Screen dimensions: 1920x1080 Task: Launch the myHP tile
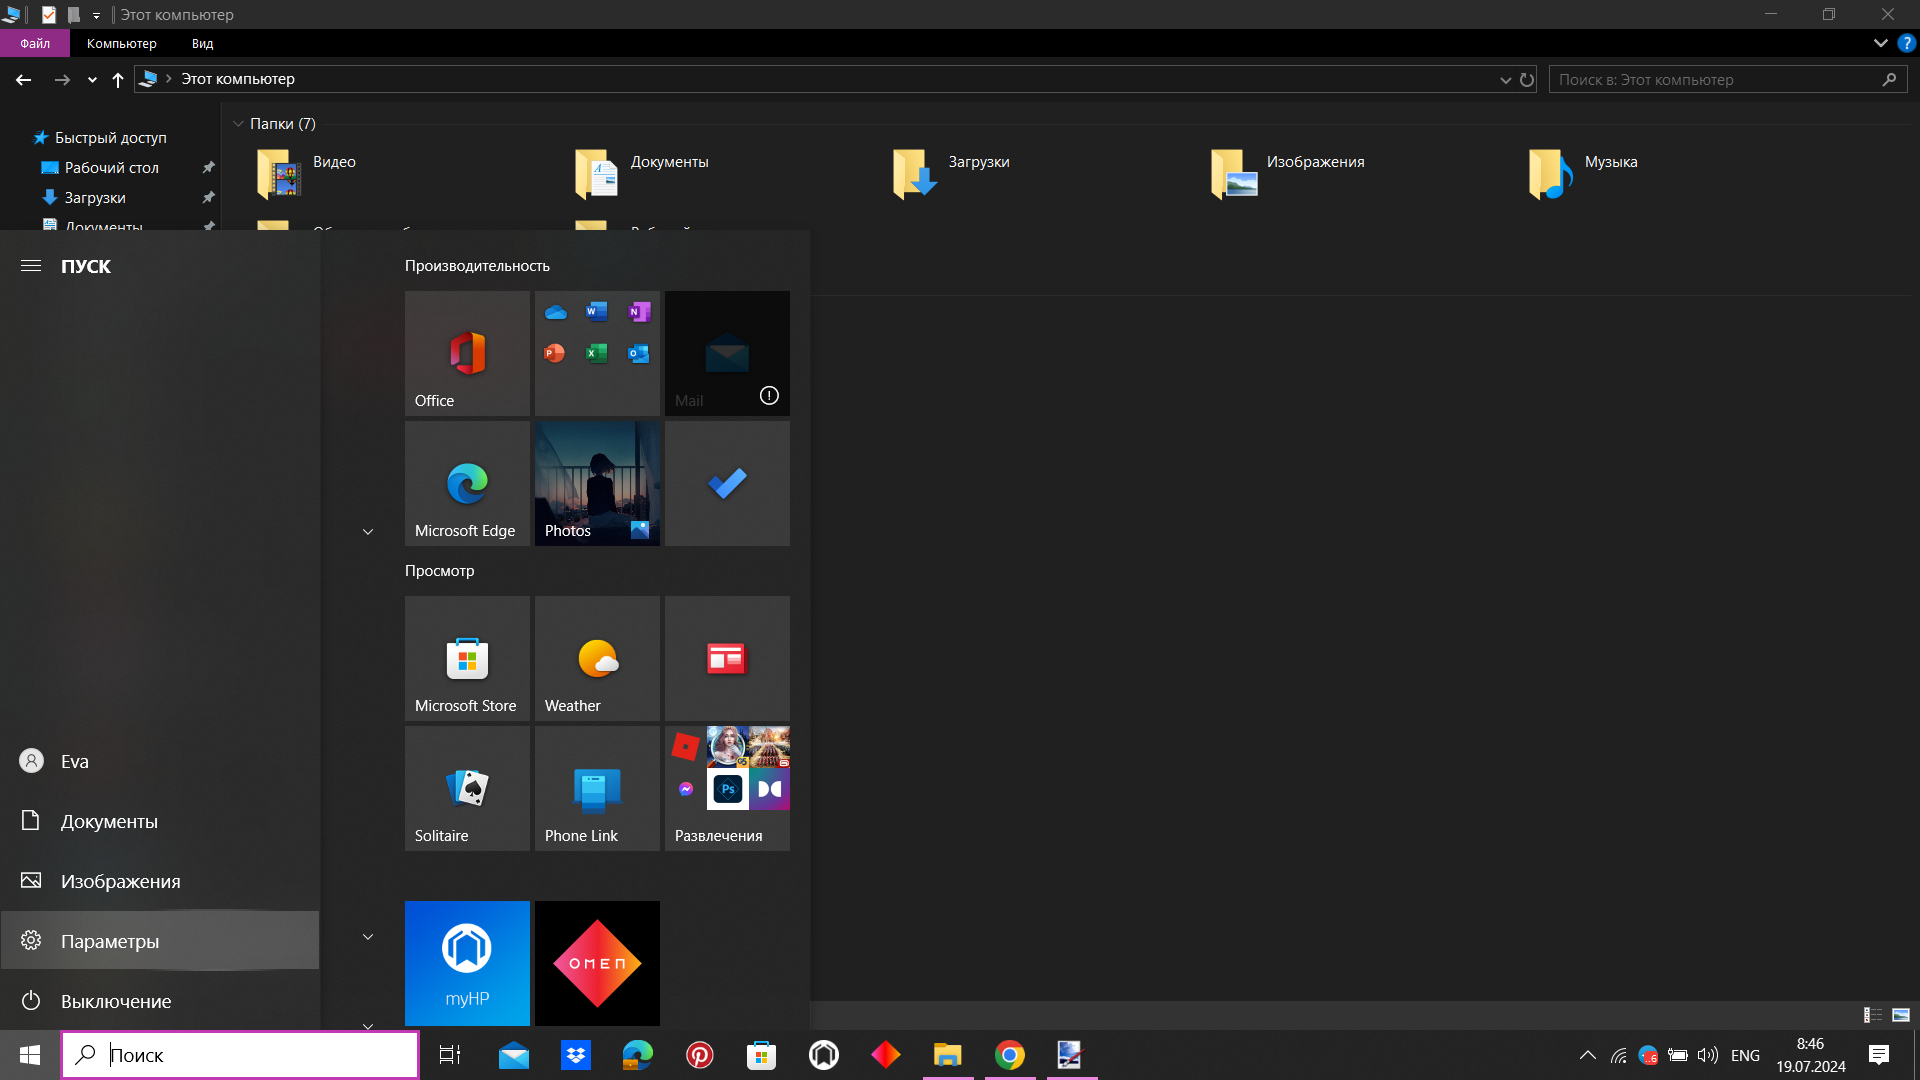(467, 963)
